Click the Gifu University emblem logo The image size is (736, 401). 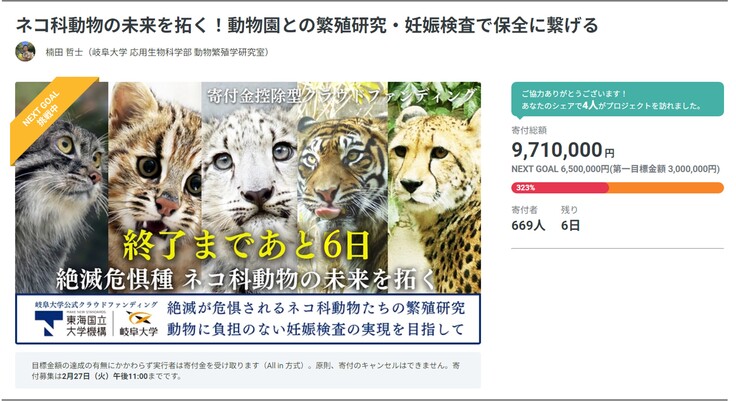tap(139, 318)
